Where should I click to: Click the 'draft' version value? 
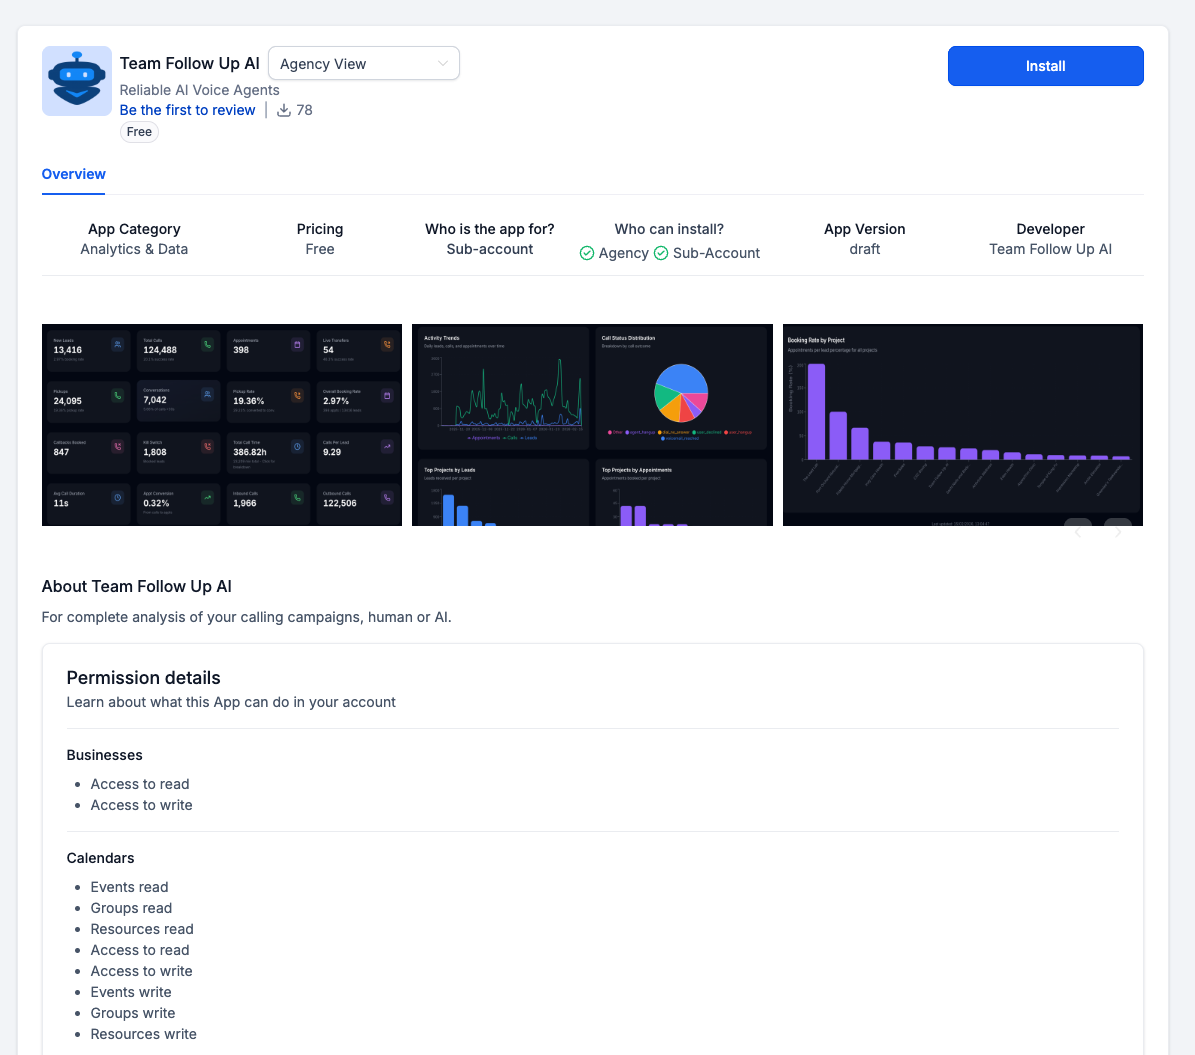(865, 249)
